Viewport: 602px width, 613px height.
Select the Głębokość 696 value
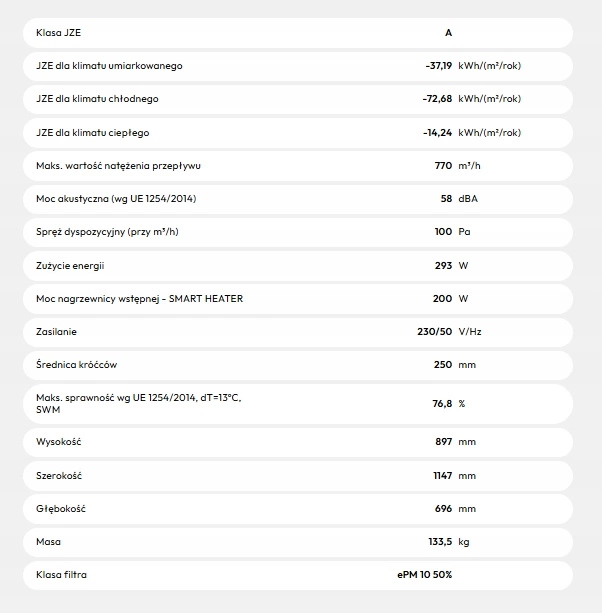coord(444,508)
